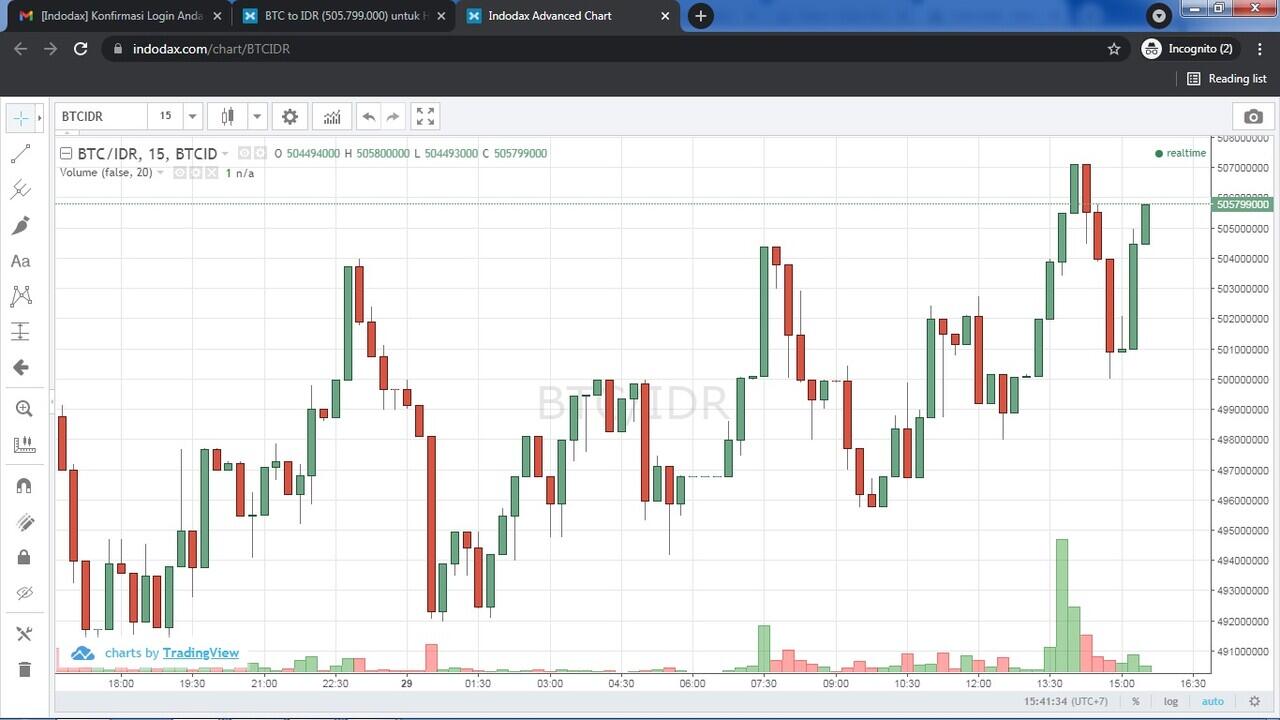Expand the cursor tool options arrow

click(39, 118)
